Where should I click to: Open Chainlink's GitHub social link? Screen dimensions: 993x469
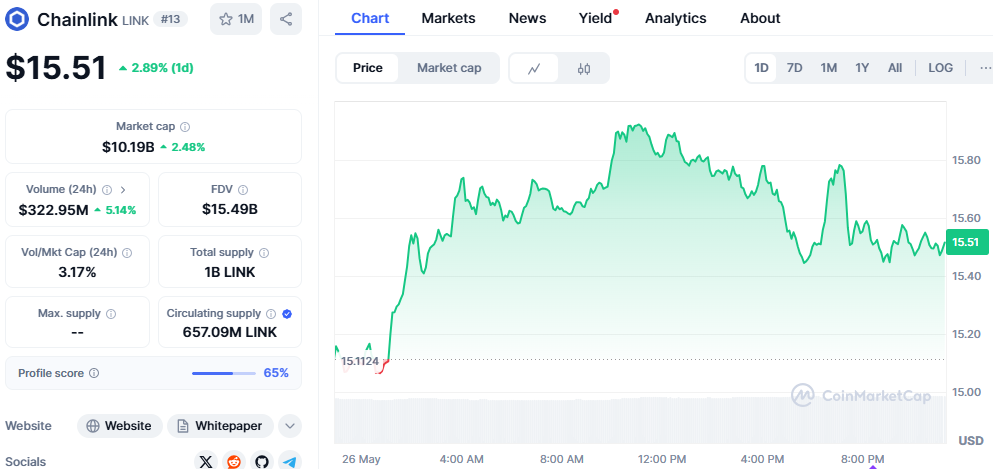[262, 461]
